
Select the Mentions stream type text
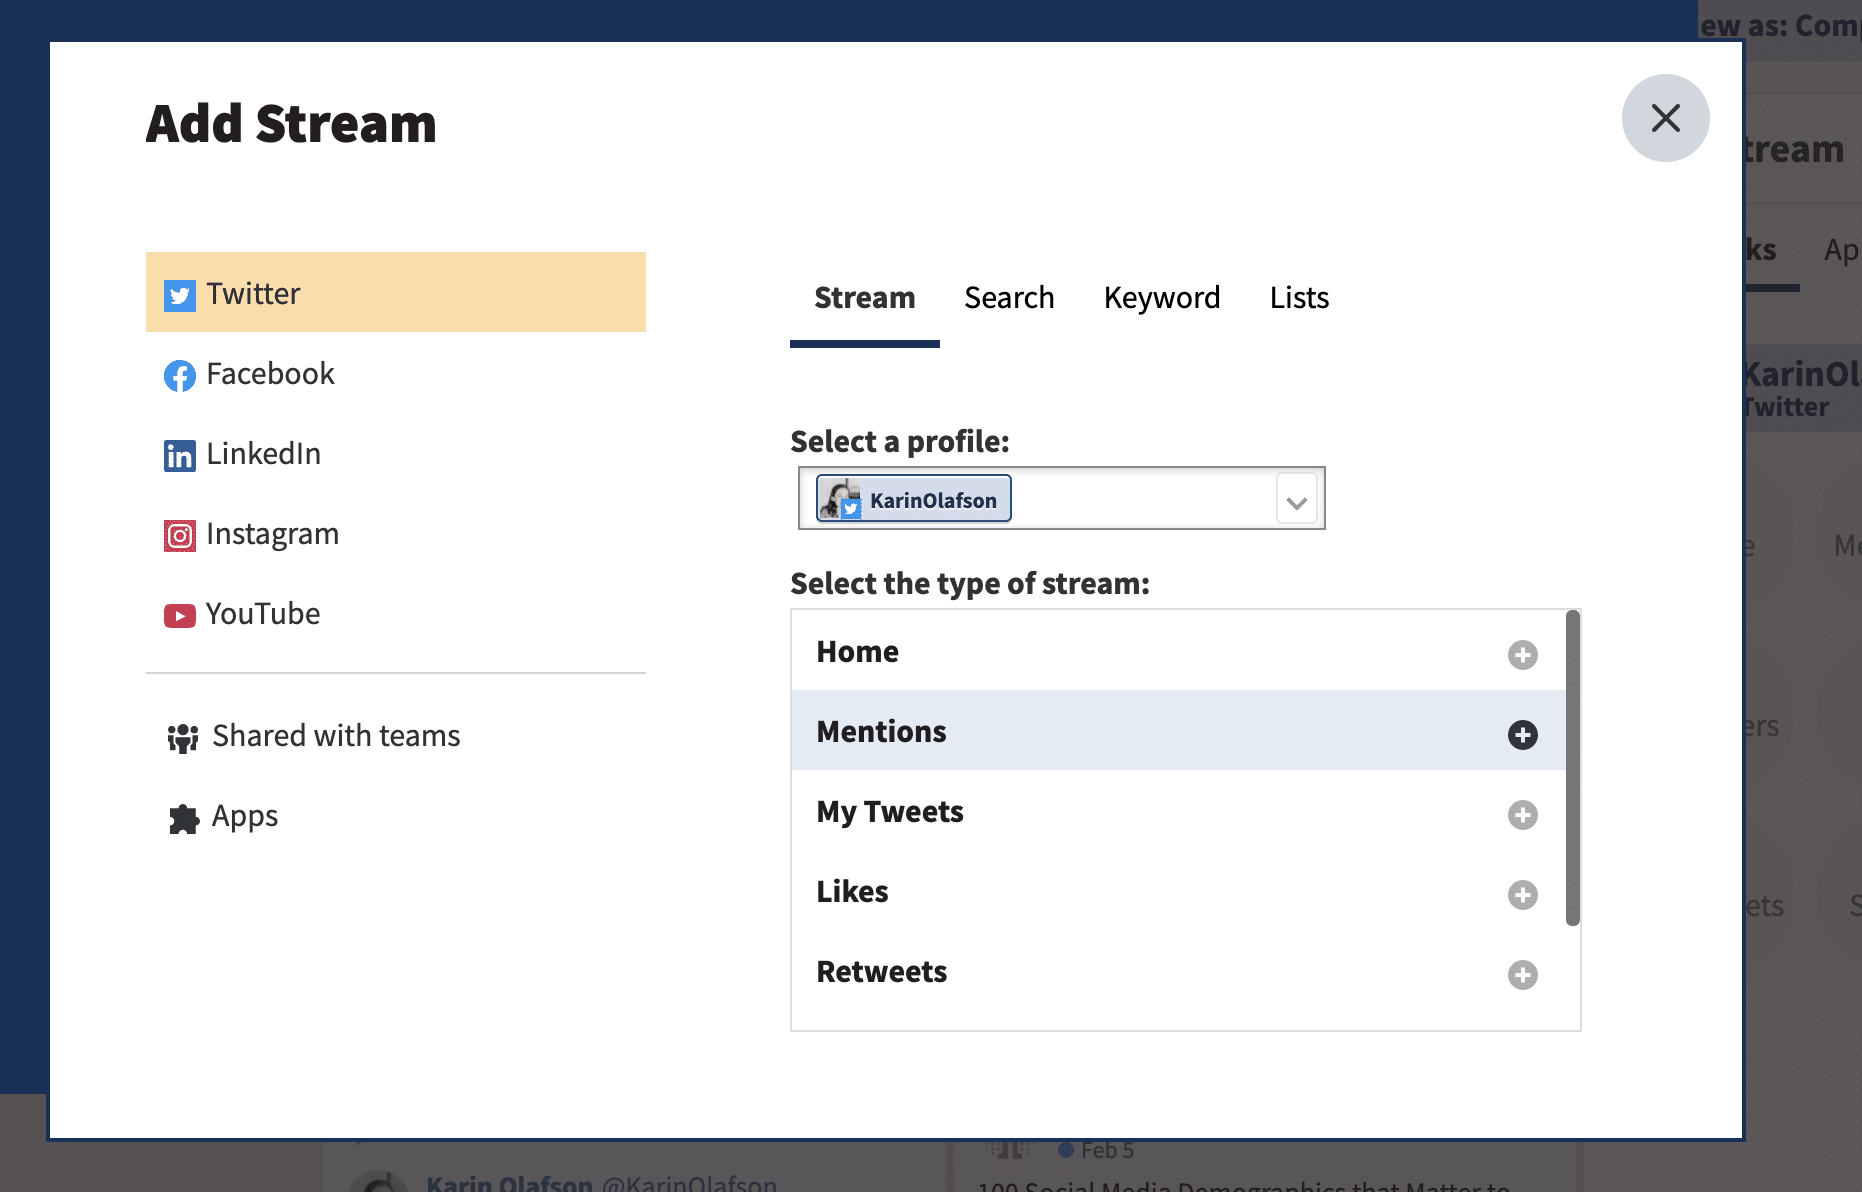(x=881, y=732)
